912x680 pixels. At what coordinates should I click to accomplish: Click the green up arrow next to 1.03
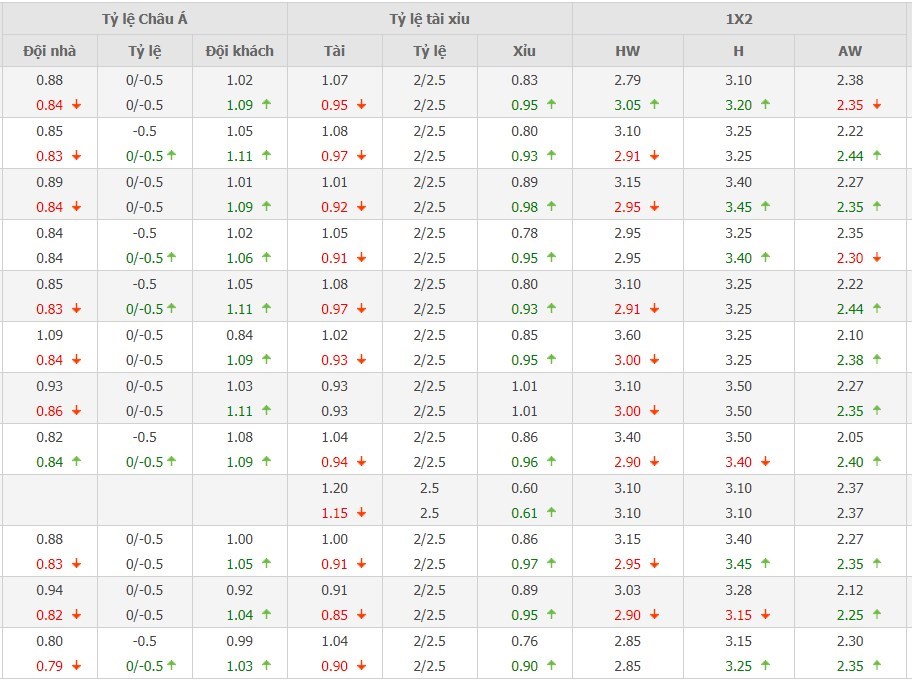click(266, 666)
